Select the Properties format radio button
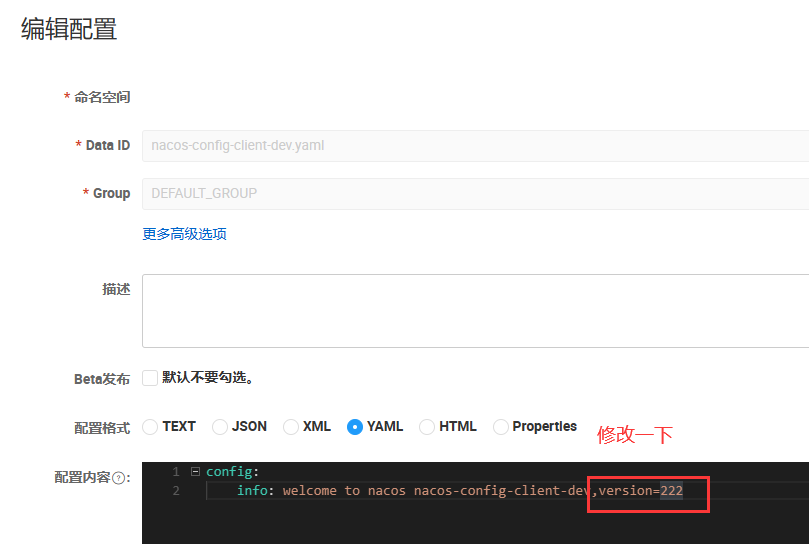 [500, 427]
